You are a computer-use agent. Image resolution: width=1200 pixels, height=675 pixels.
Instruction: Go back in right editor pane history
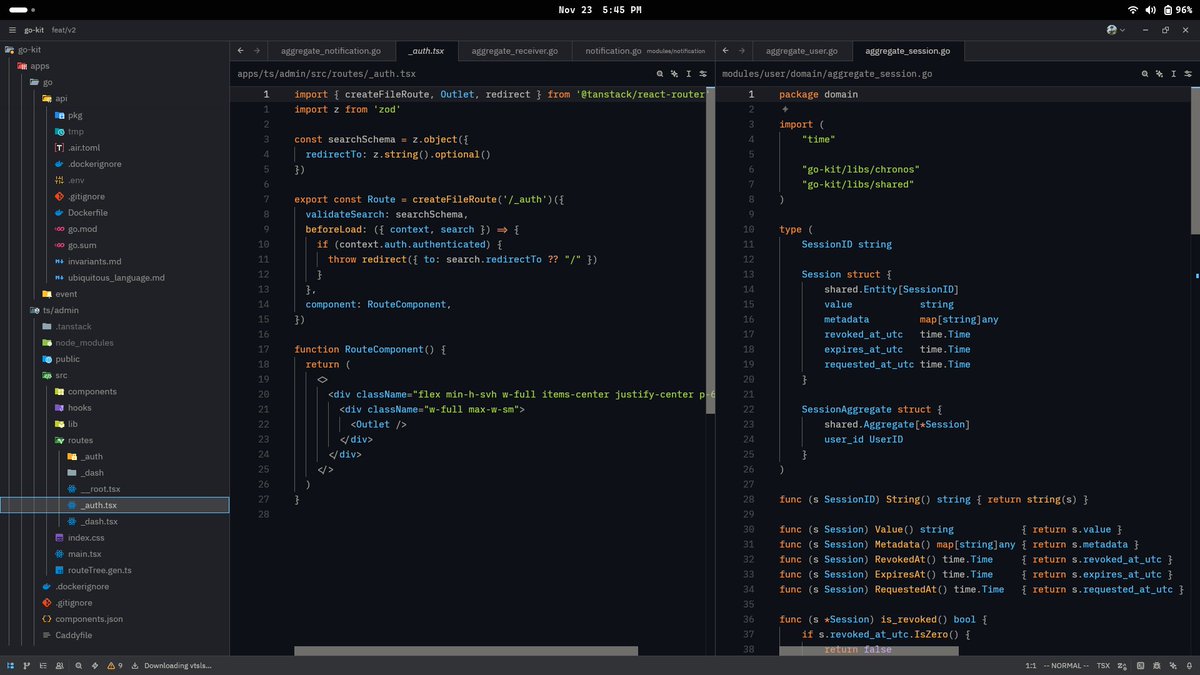tap(725, 50)
